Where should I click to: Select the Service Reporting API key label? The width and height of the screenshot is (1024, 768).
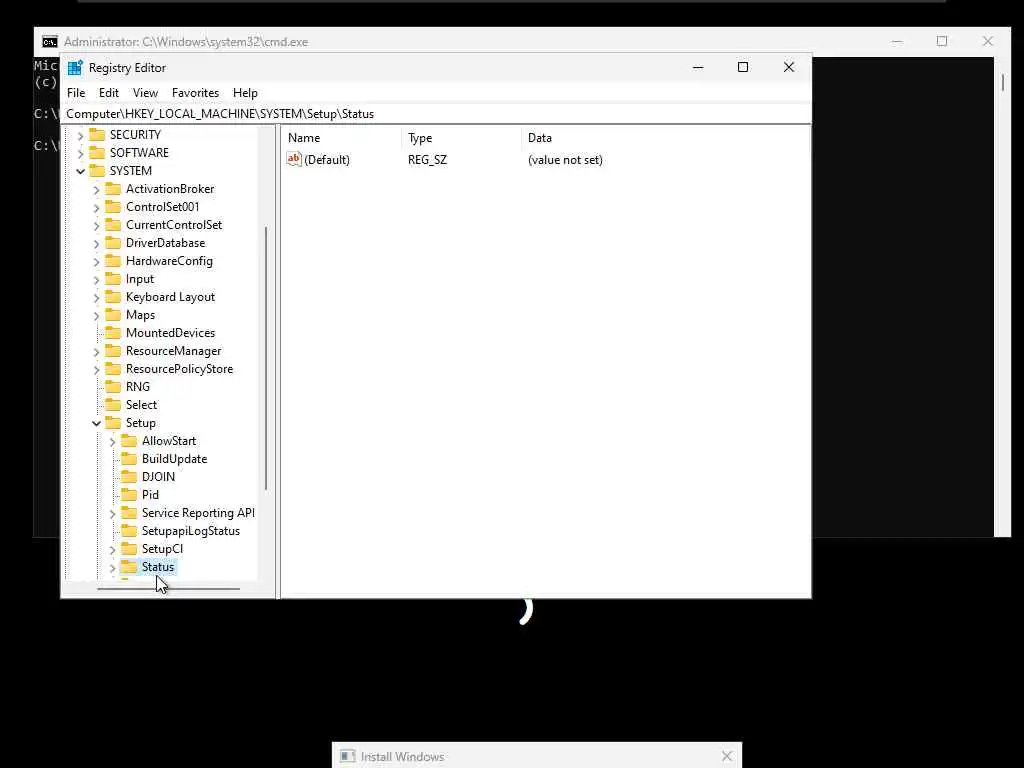click(x=199, y=513)
